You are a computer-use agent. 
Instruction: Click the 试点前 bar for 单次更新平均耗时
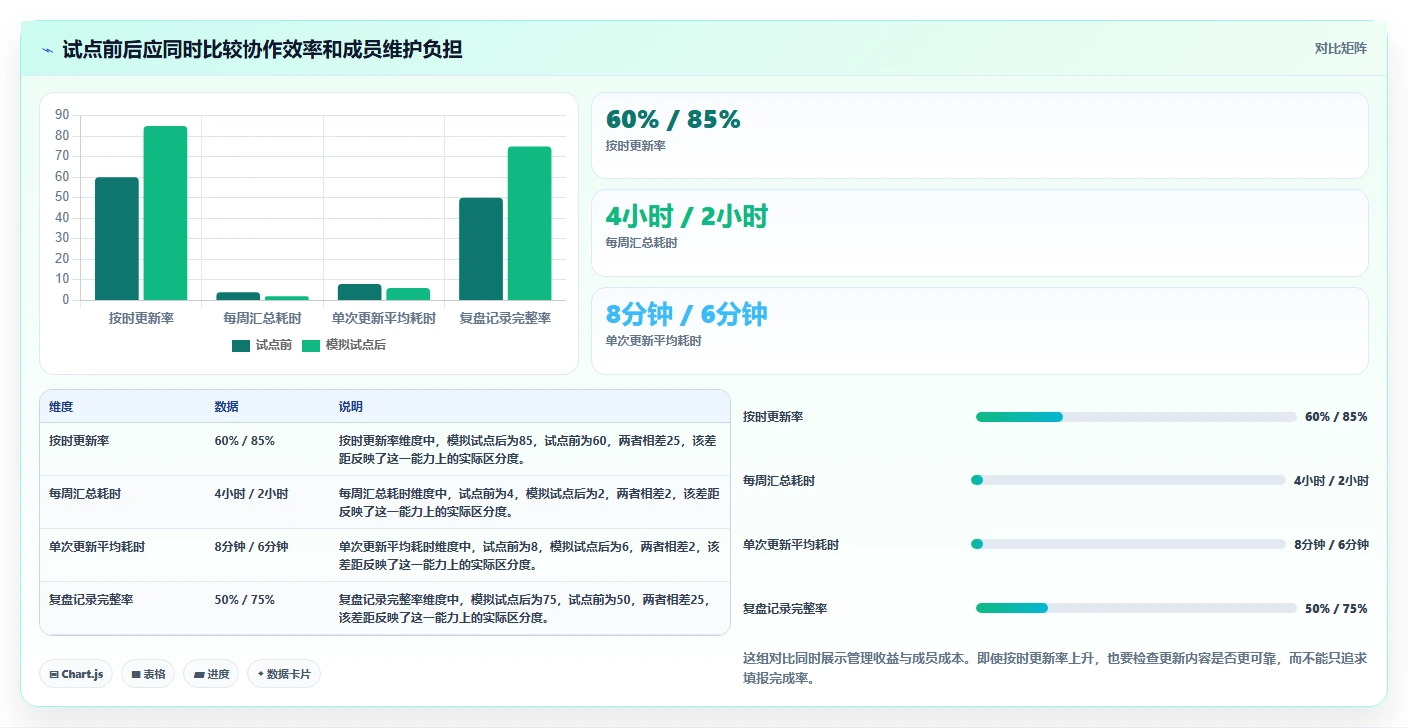point(360,292)
